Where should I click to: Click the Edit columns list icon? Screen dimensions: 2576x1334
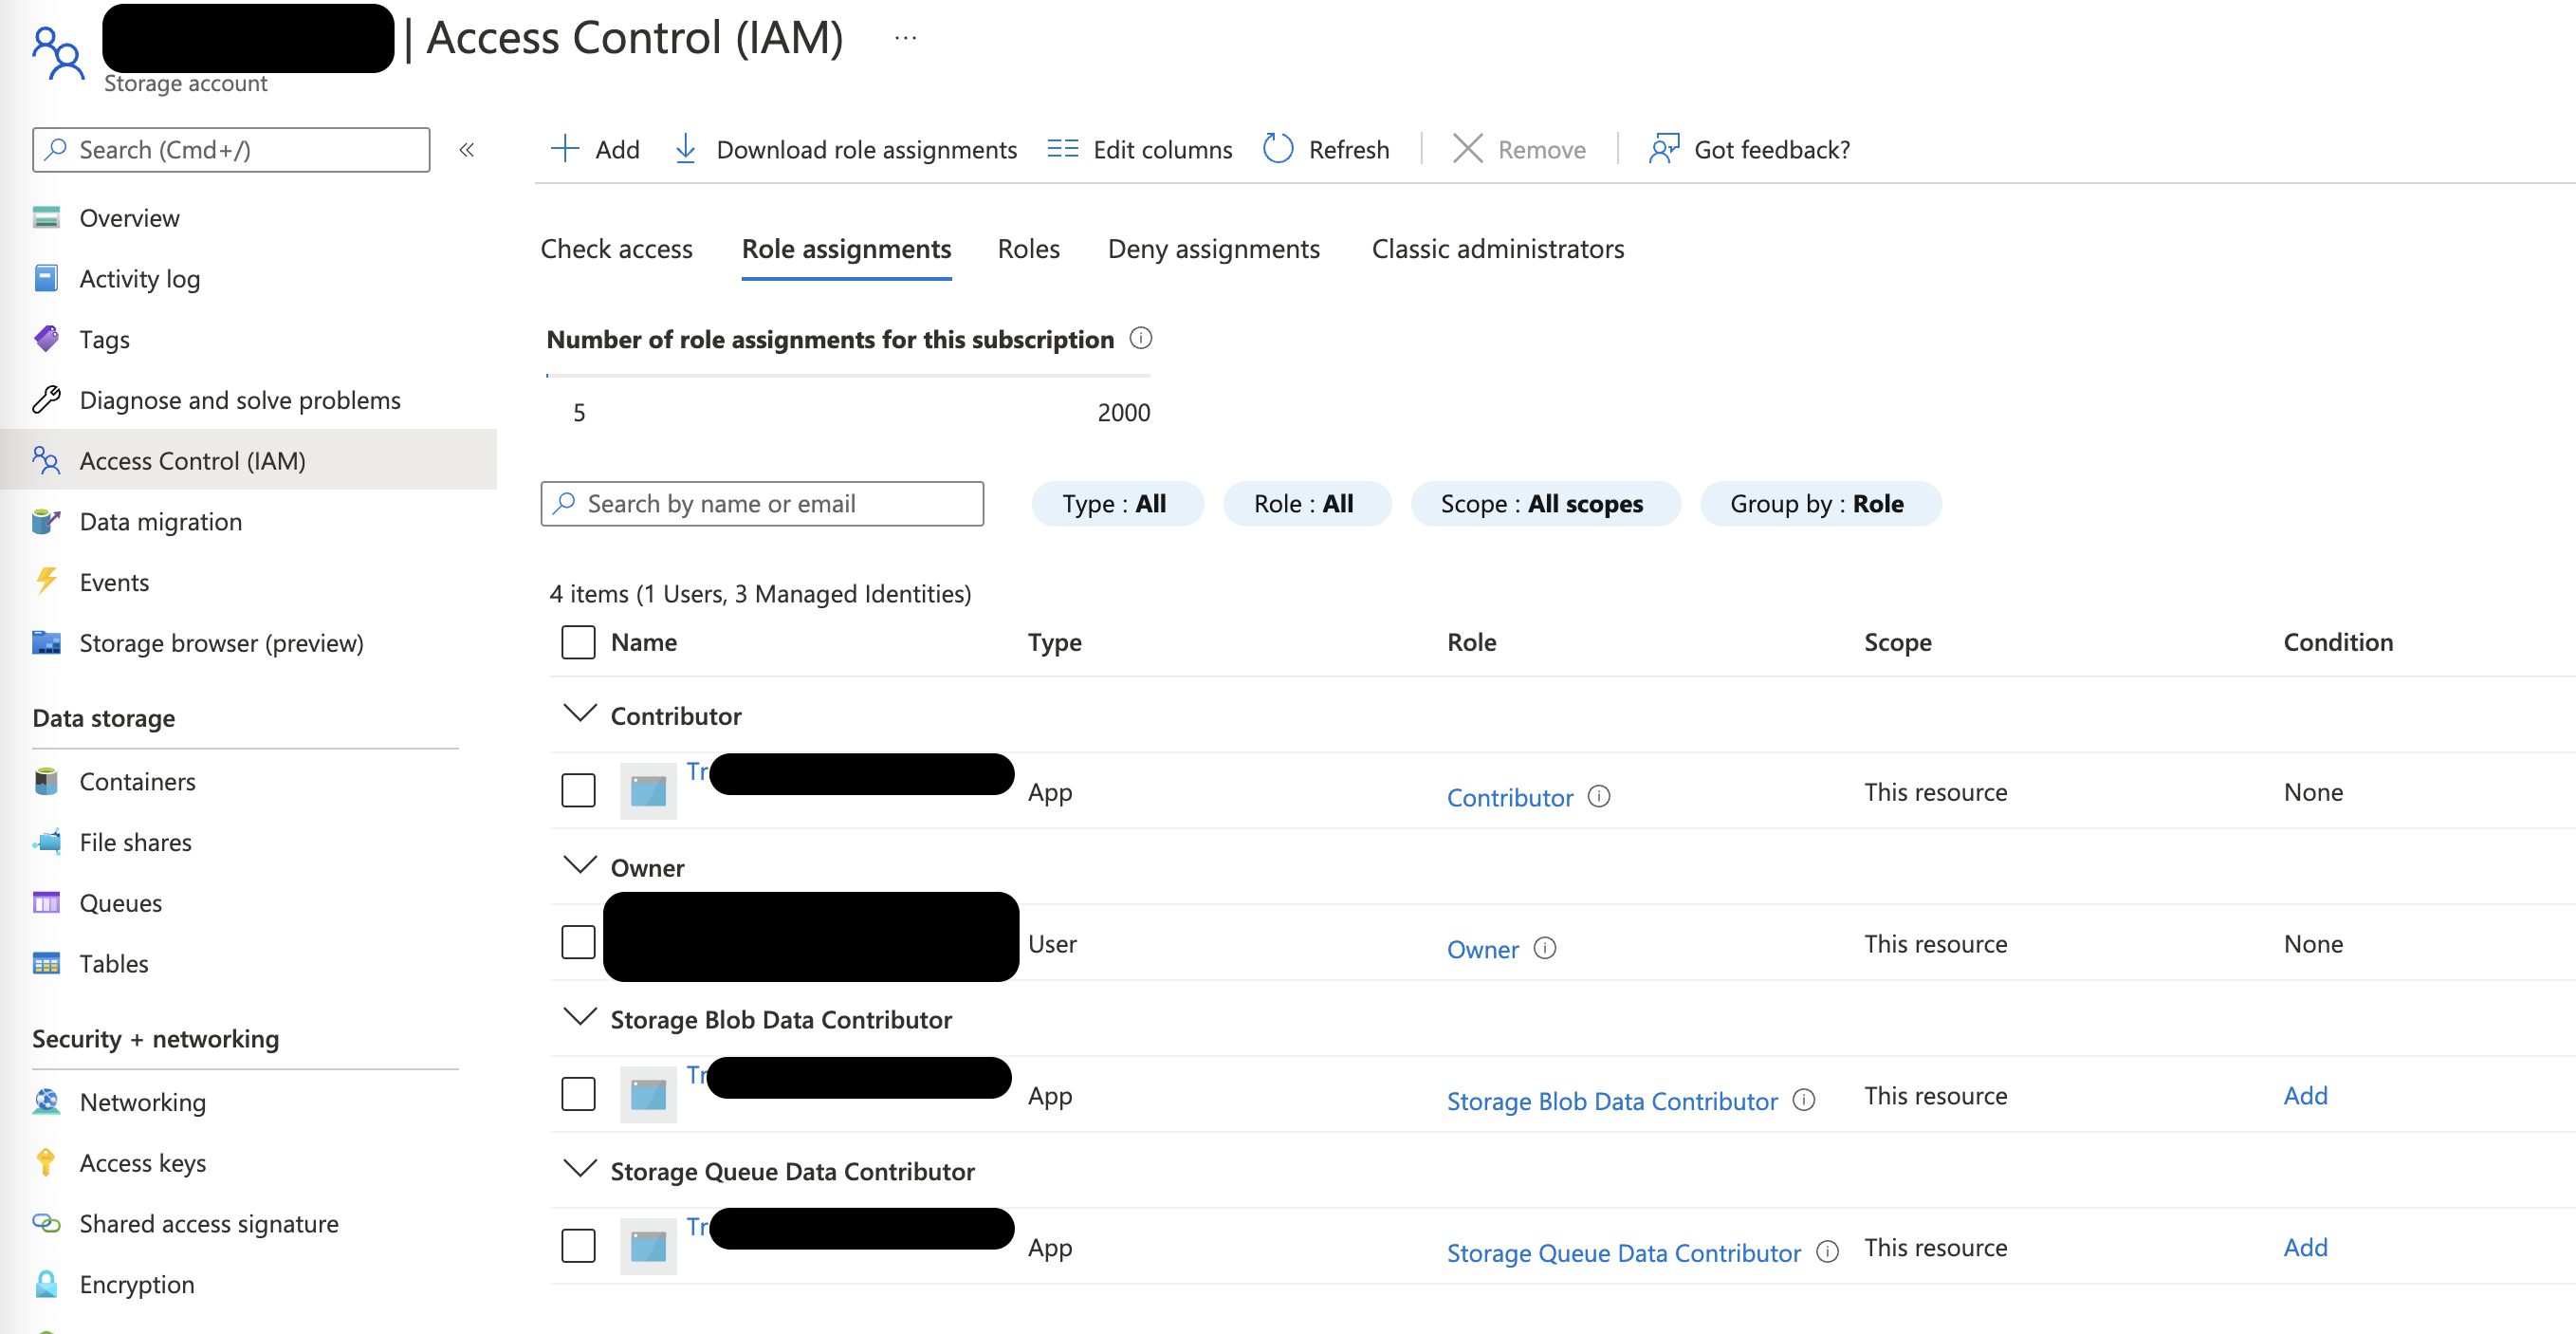pyautogui.click(x=1063, y=149)
